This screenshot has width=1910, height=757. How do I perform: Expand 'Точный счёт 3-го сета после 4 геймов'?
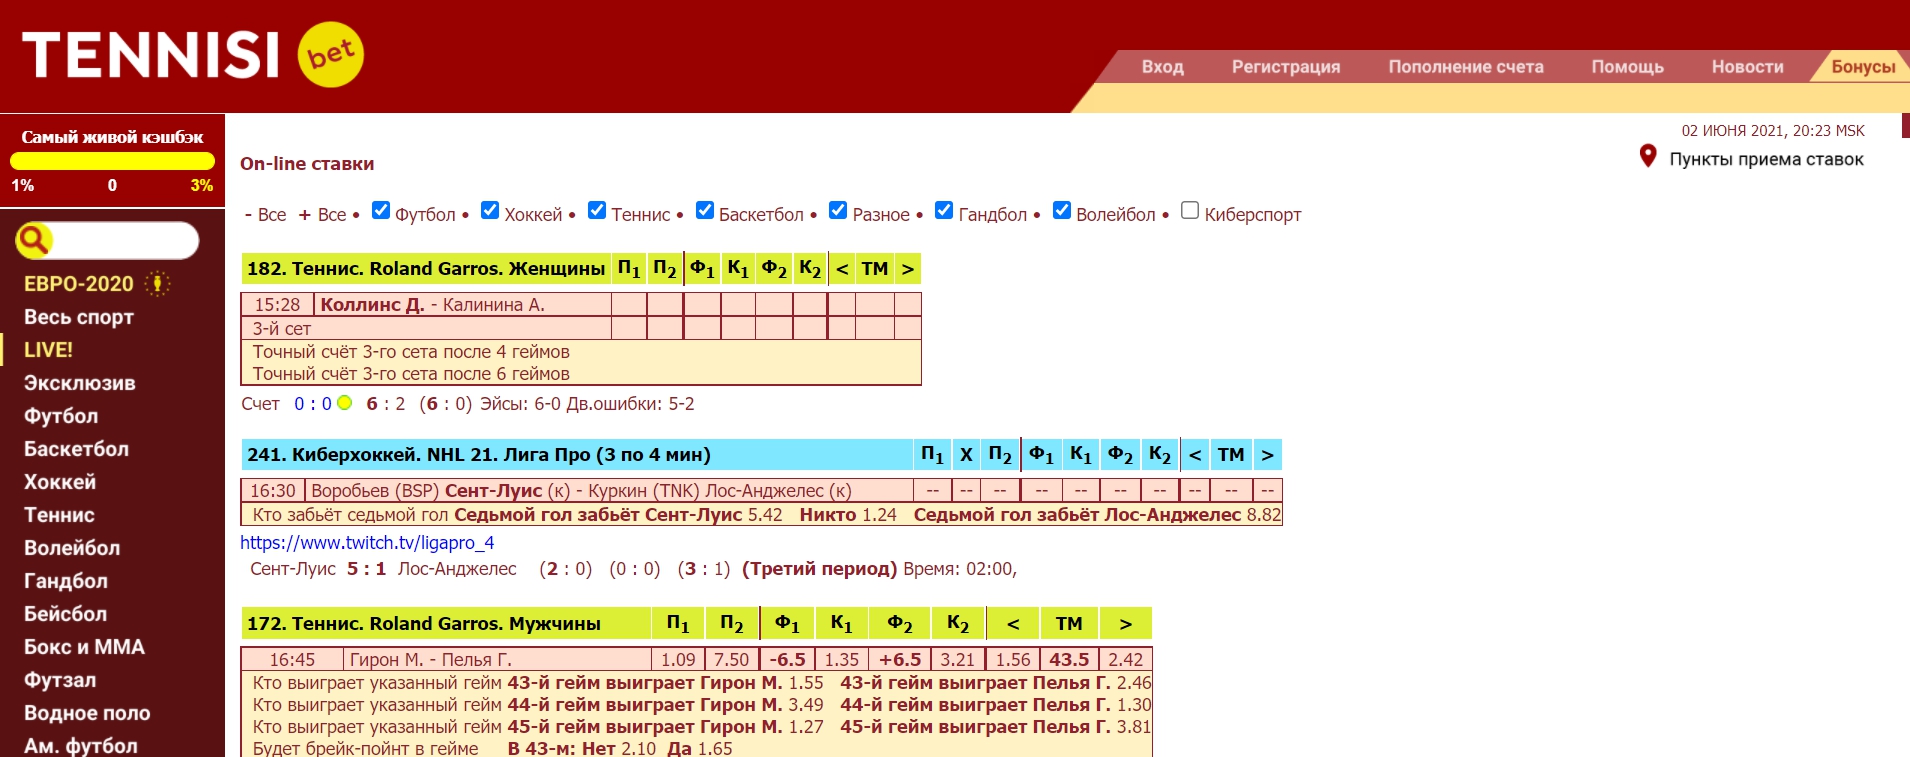click(410, 352)
